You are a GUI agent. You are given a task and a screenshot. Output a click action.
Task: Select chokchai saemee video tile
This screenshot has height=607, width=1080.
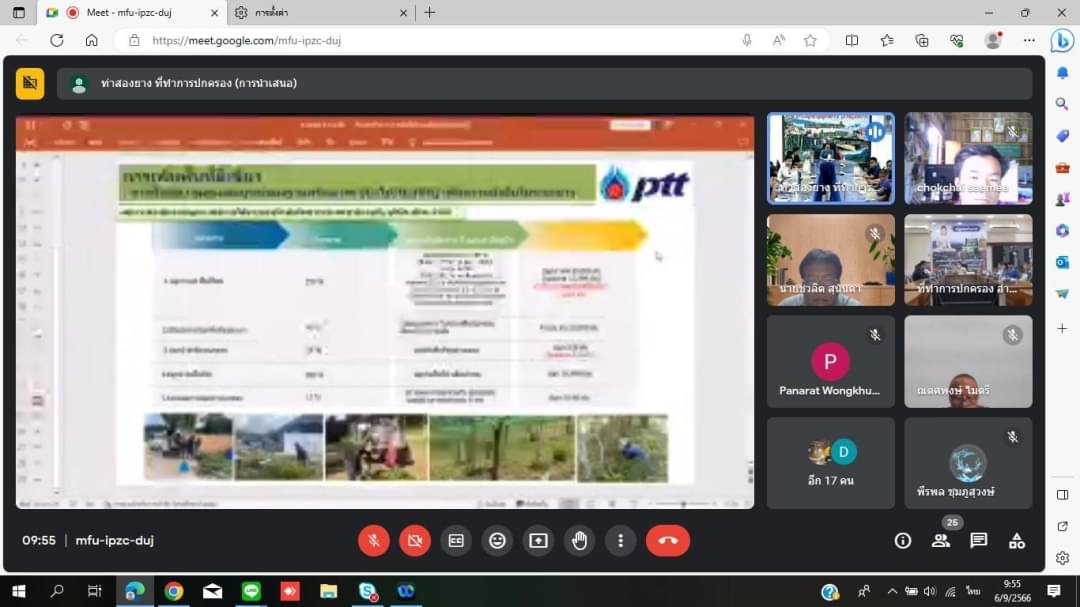click(968, 158)
